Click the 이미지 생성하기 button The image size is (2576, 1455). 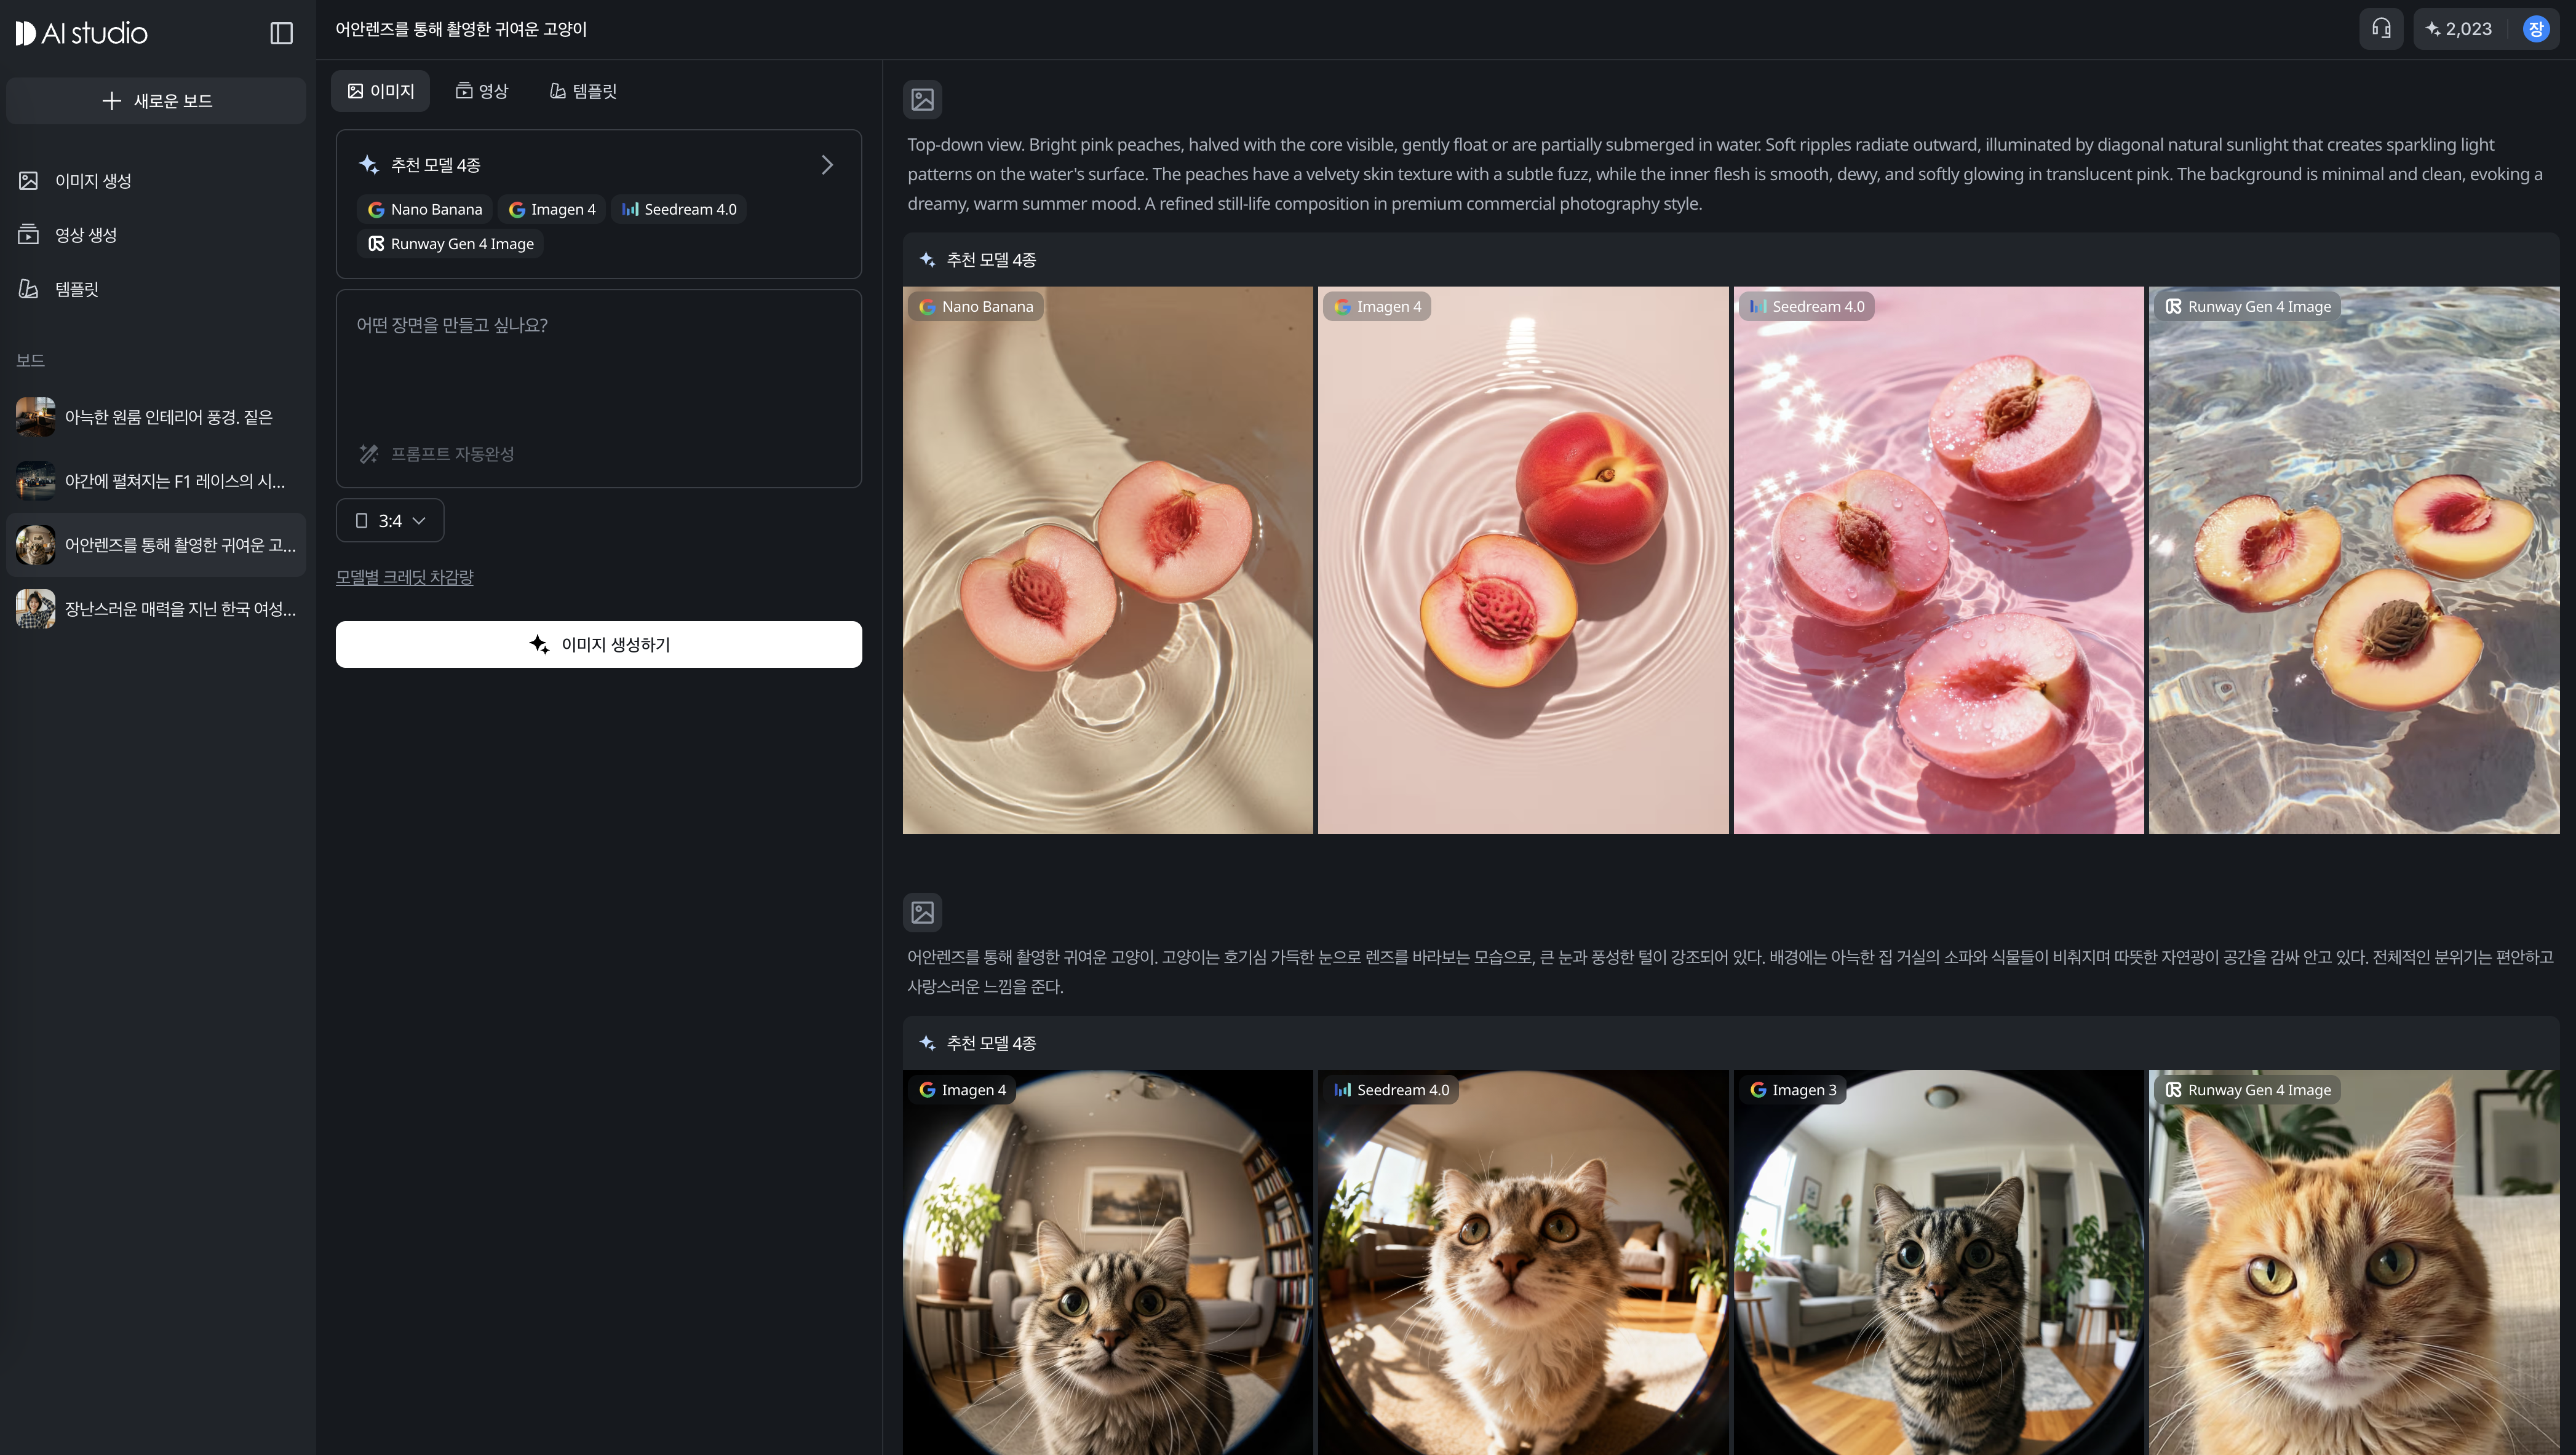pyautogui.click(x=598, y=644)
